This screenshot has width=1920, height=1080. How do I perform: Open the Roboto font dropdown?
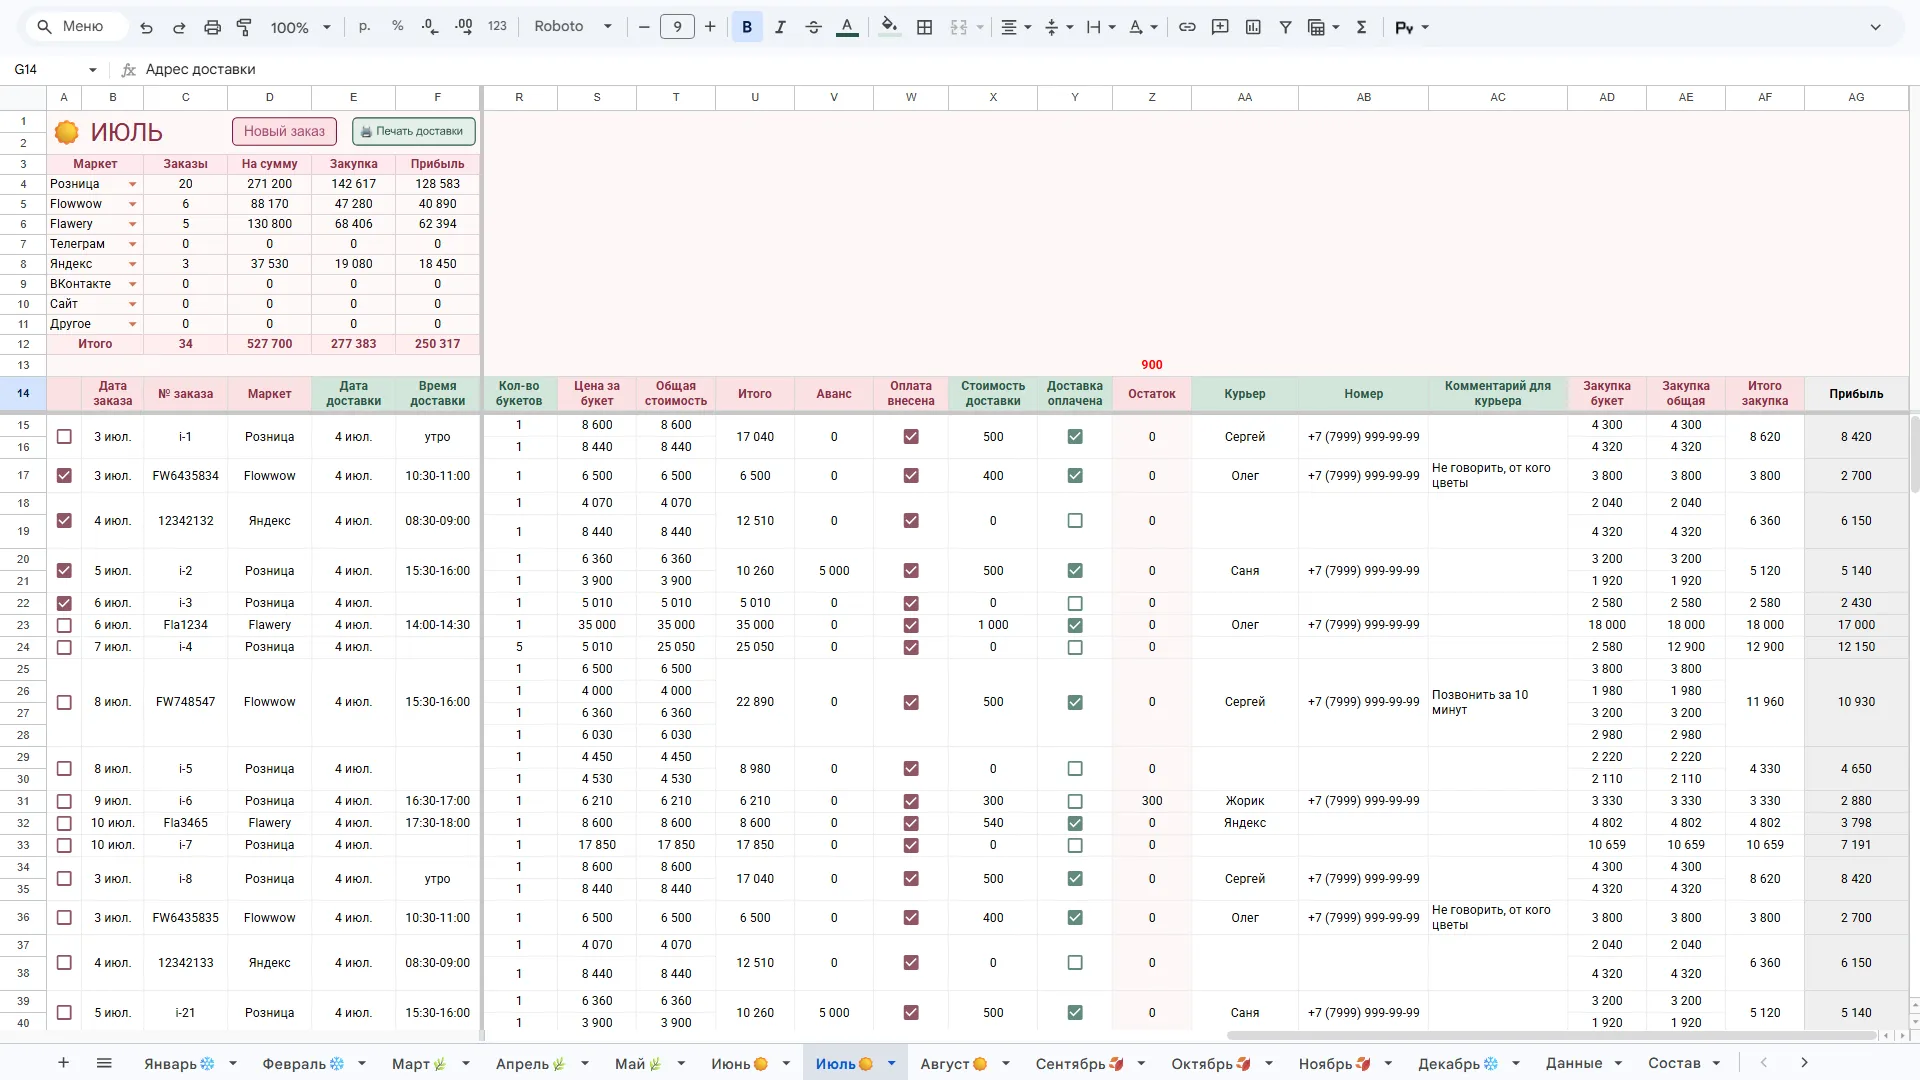(572, 27)
